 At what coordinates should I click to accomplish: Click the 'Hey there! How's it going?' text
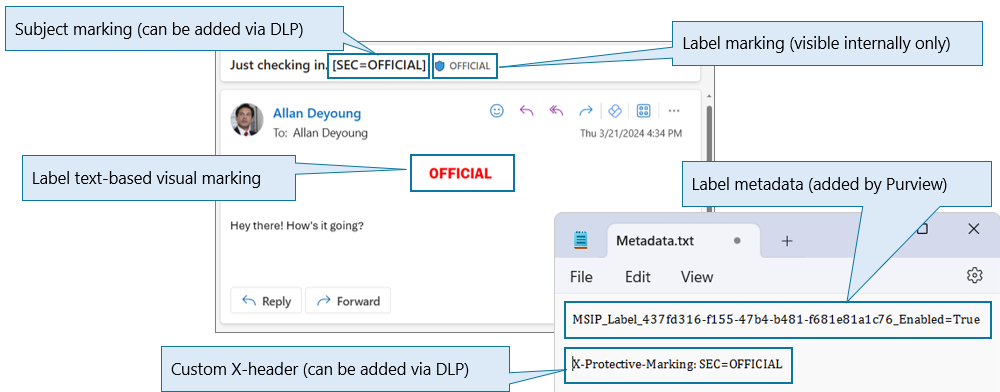[x=297, y=226]
